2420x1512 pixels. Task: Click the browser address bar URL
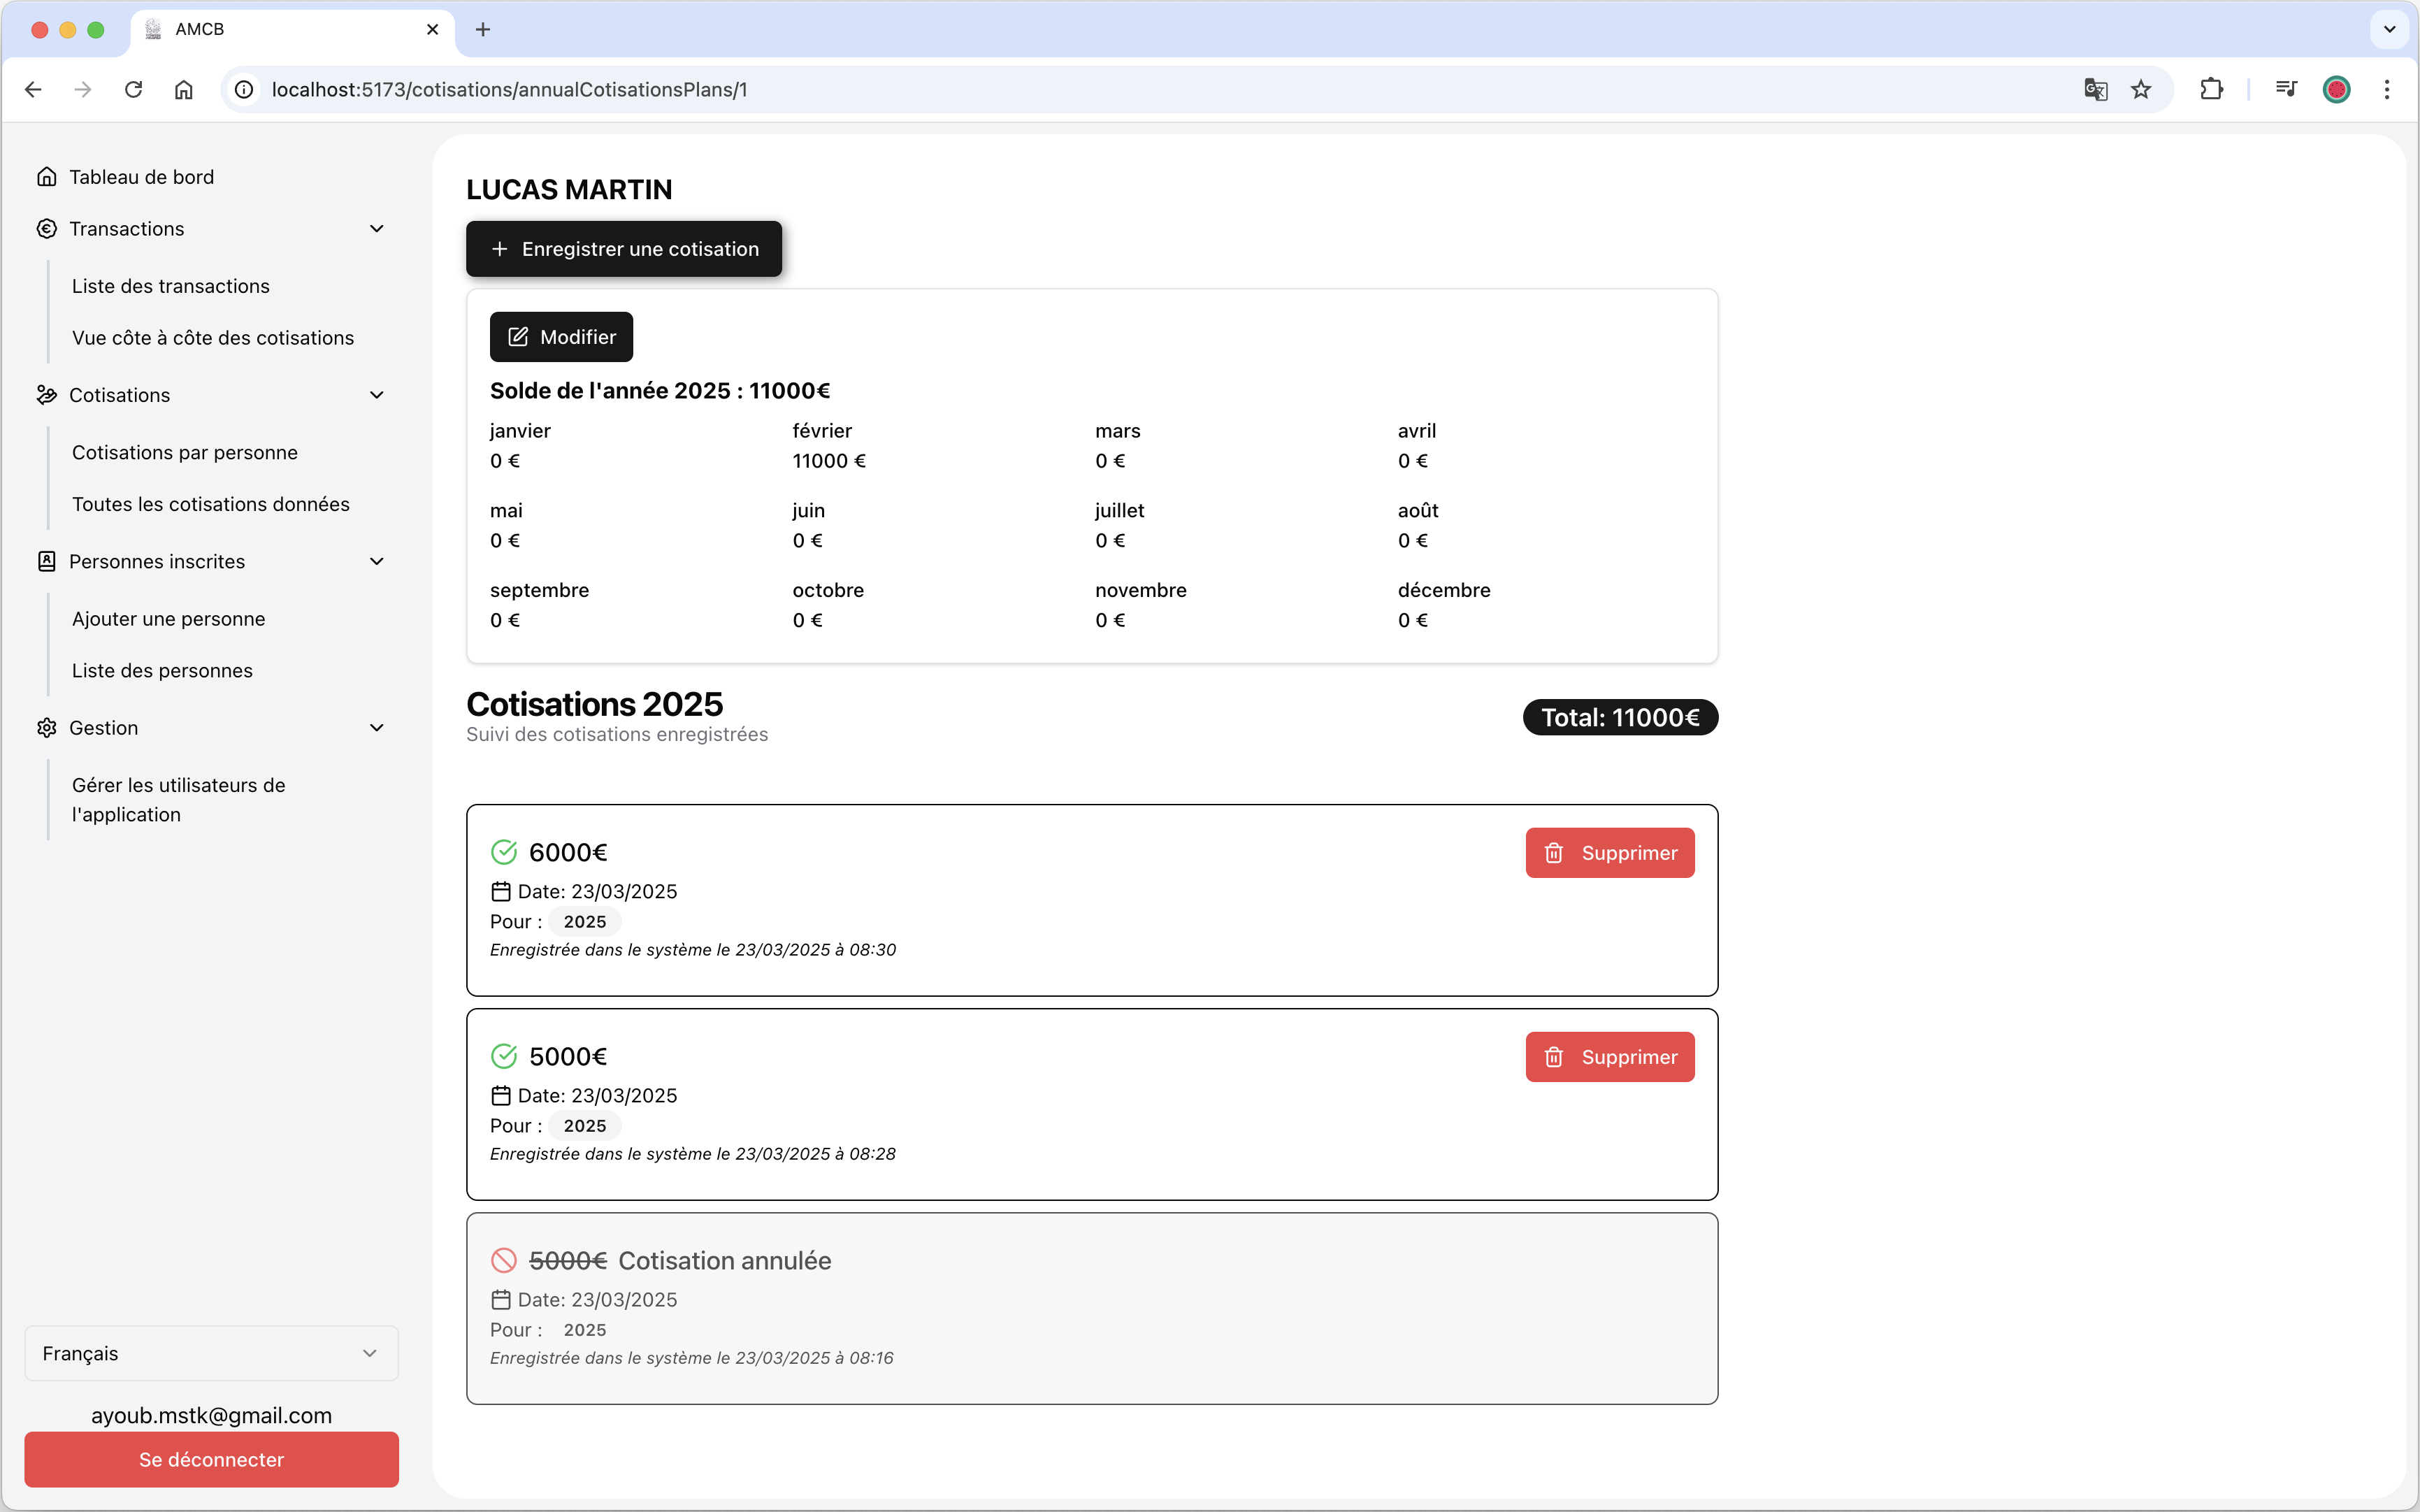(x=509, y=90)
